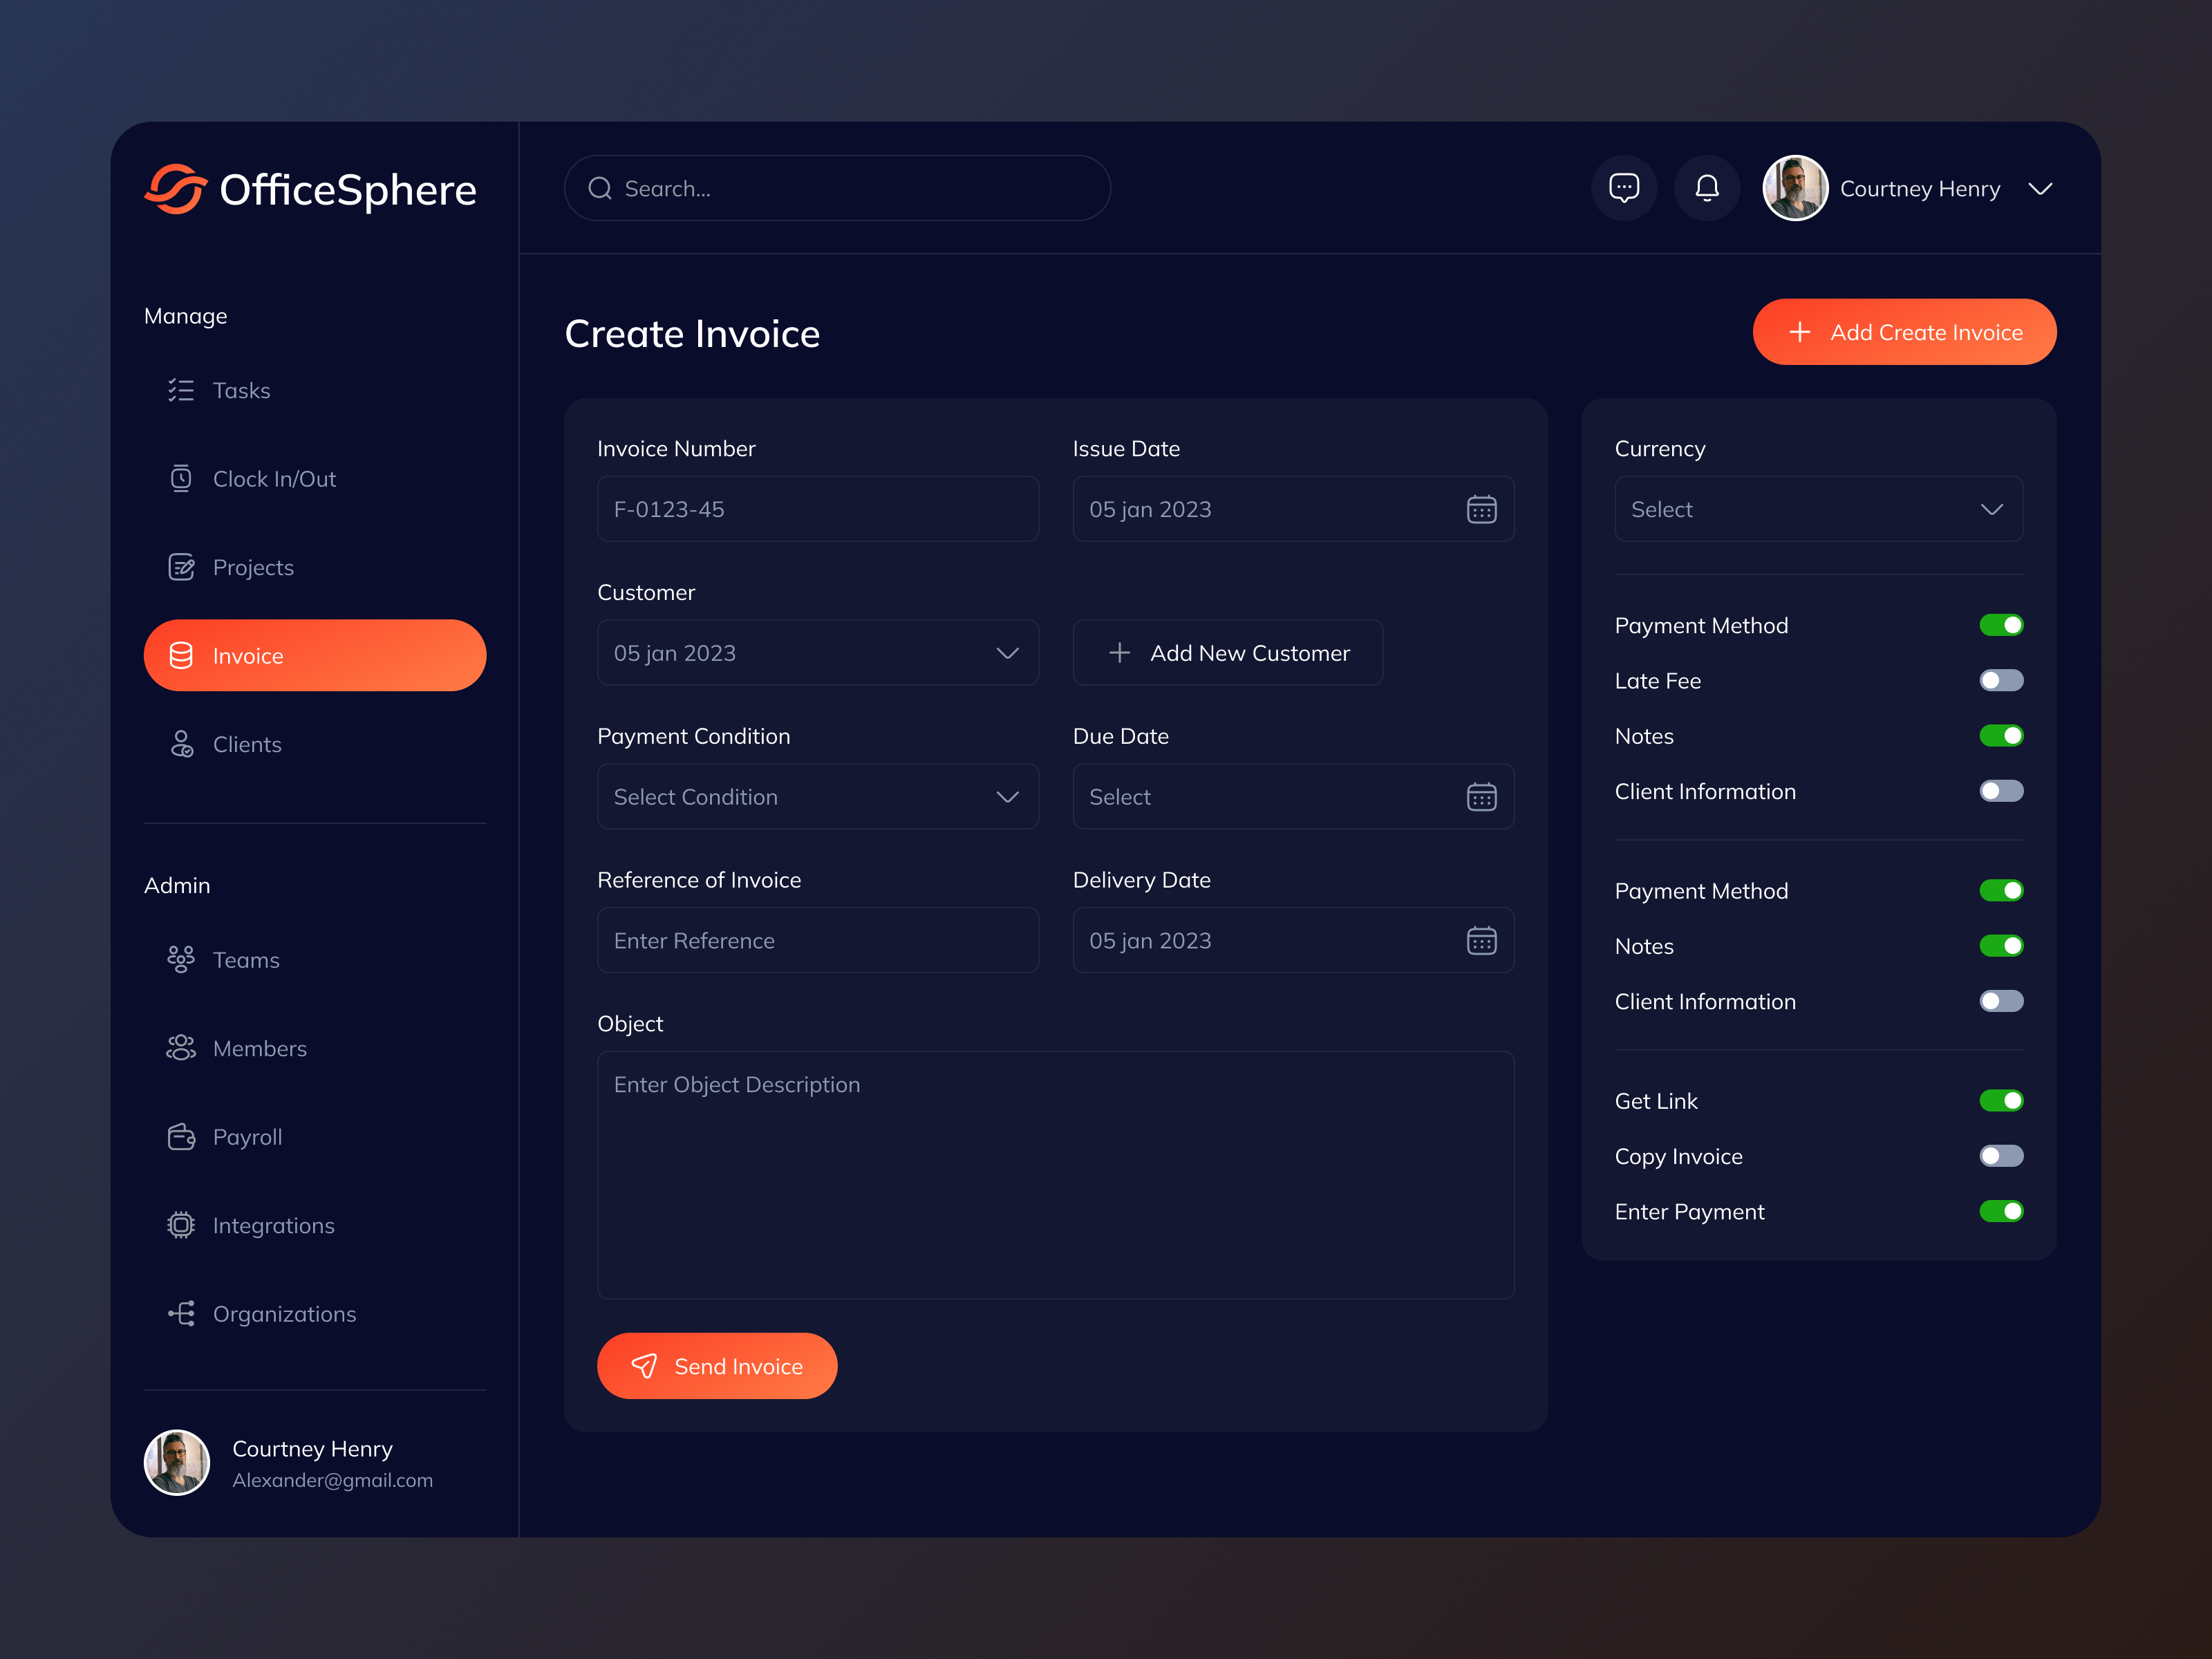
Task: Enable the Late Fee toggle
Action: [x=2002, y=681]
